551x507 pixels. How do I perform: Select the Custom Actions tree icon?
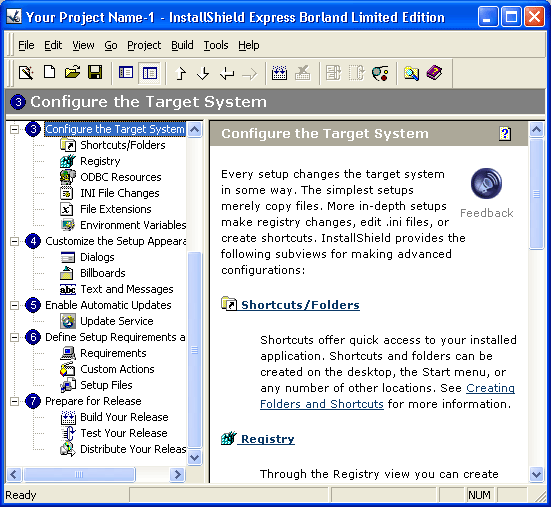(x=67, y=369)
